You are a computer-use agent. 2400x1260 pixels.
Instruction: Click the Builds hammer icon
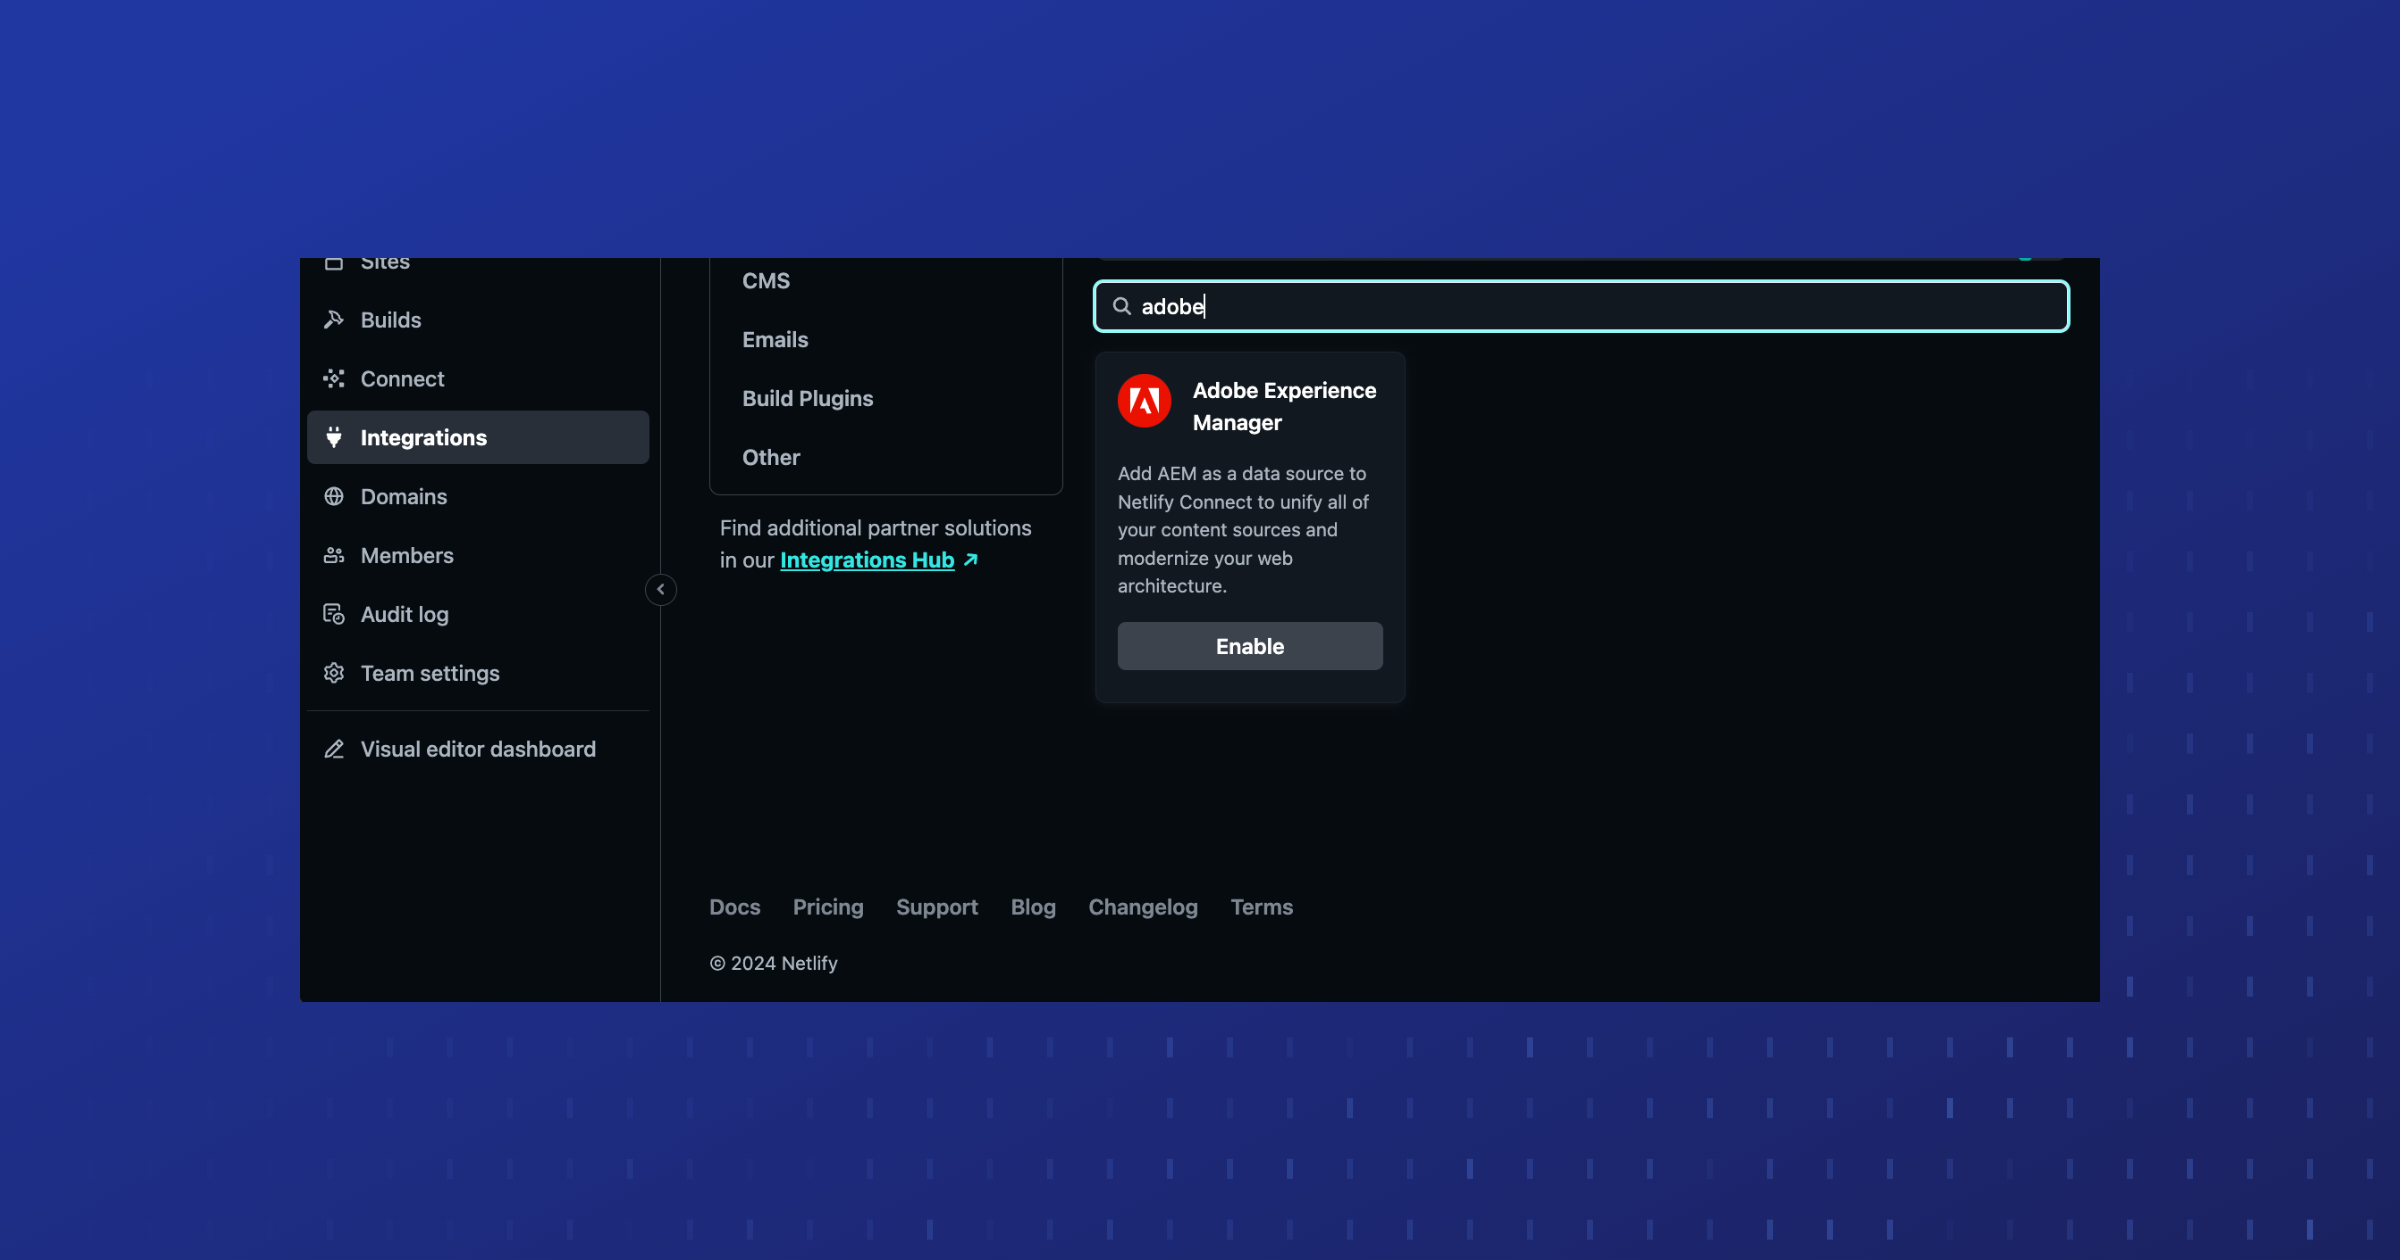point(334,320)
